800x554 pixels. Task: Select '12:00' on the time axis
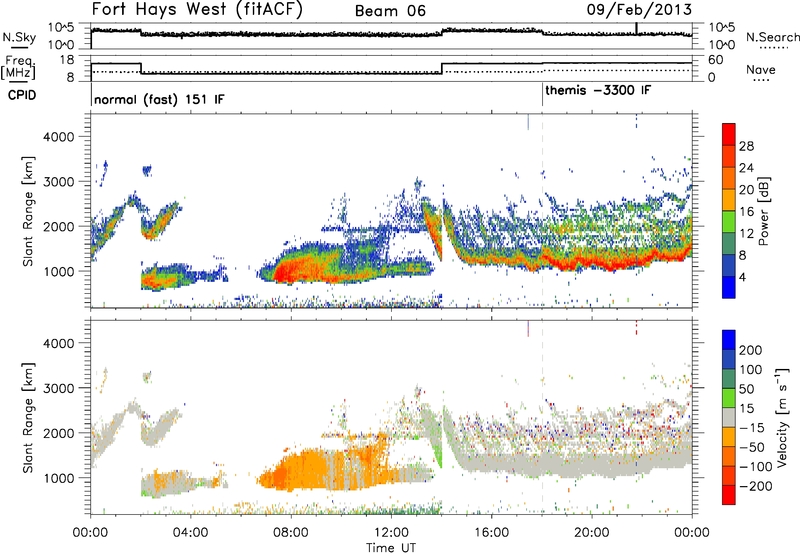point(391,533)
